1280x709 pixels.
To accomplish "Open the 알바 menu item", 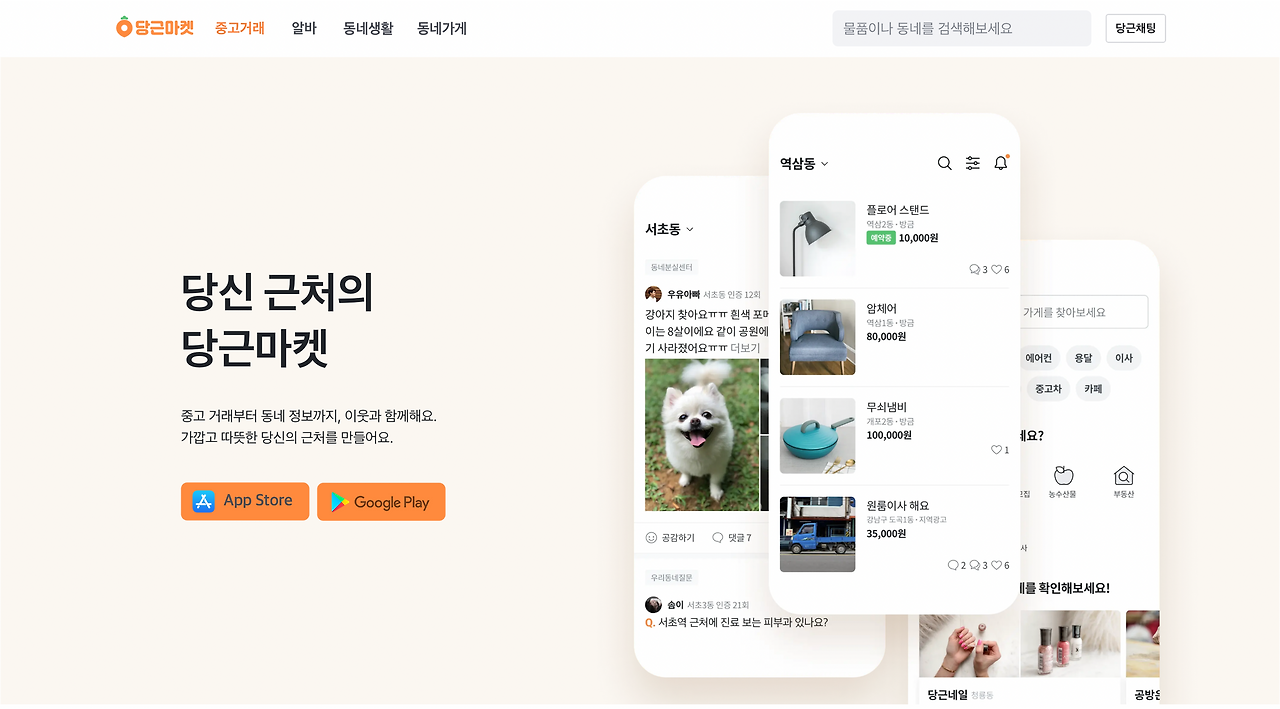I will coord(304,28).
